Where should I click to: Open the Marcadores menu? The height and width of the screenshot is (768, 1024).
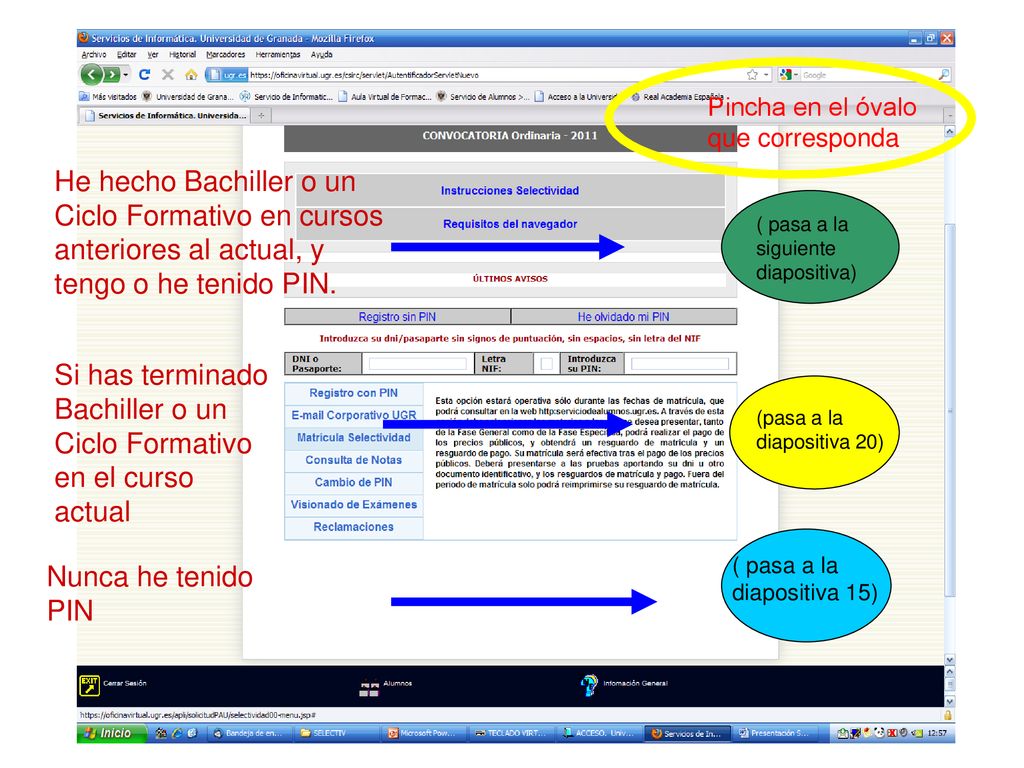(225, 55)
